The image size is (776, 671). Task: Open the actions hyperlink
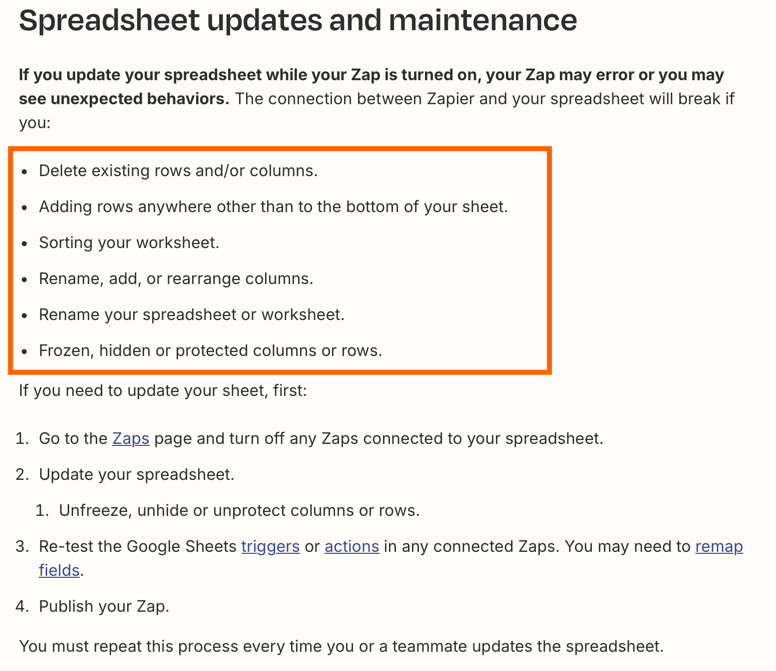point(352,546)
